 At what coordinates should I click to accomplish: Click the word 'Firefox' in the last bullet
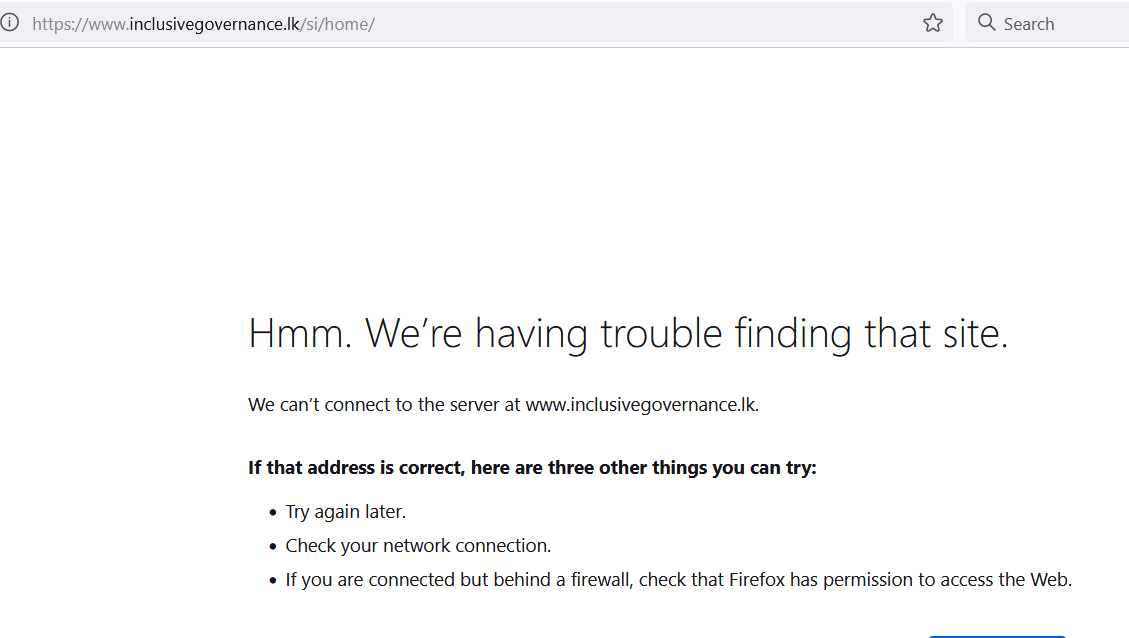[757, 580]
